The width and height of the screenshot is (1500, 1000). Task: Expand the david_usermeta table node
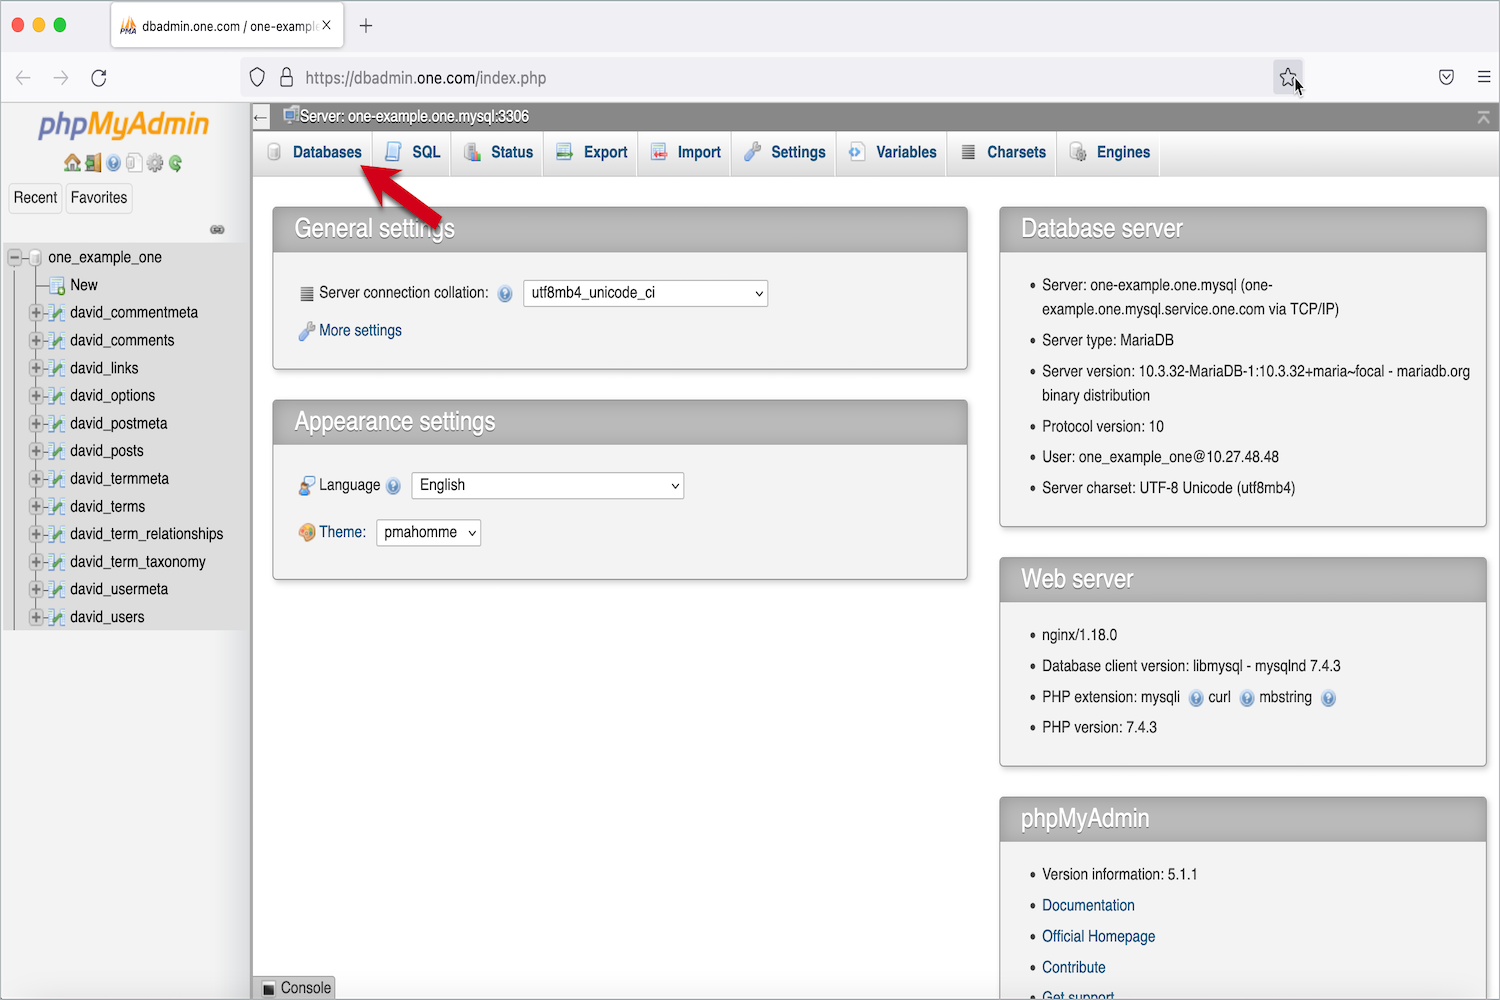point(36,590)
